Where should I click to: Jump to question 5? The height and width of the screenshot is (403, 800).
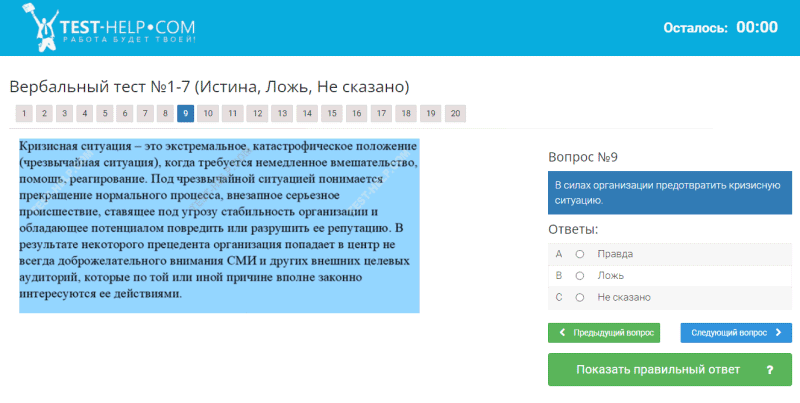click(105, 113)
